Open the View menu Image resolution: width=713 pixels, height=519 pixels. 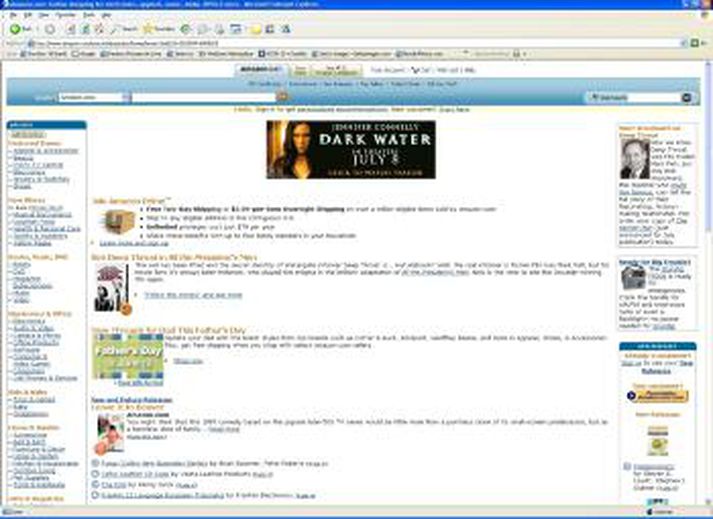click(44, 15)
